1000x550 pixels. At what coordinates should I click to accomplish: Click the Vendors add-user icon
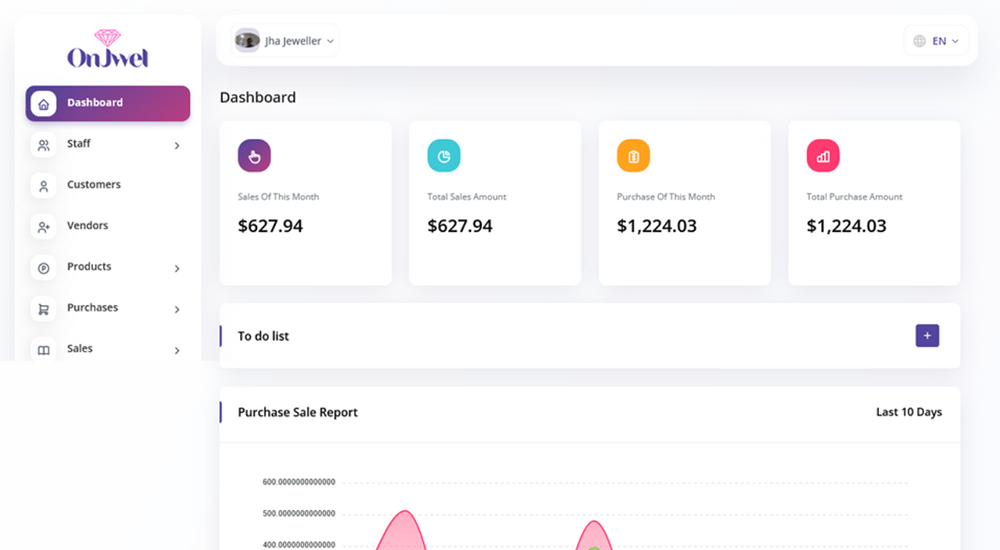point(43,227)
